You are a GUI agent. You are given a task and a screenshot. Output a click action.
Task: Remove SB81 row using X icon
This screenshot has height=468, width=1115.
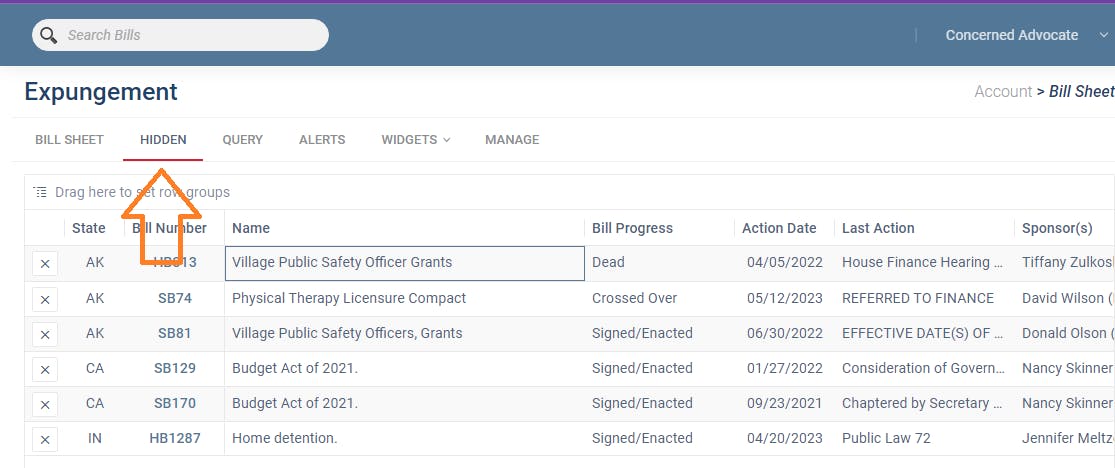[45, 334]
